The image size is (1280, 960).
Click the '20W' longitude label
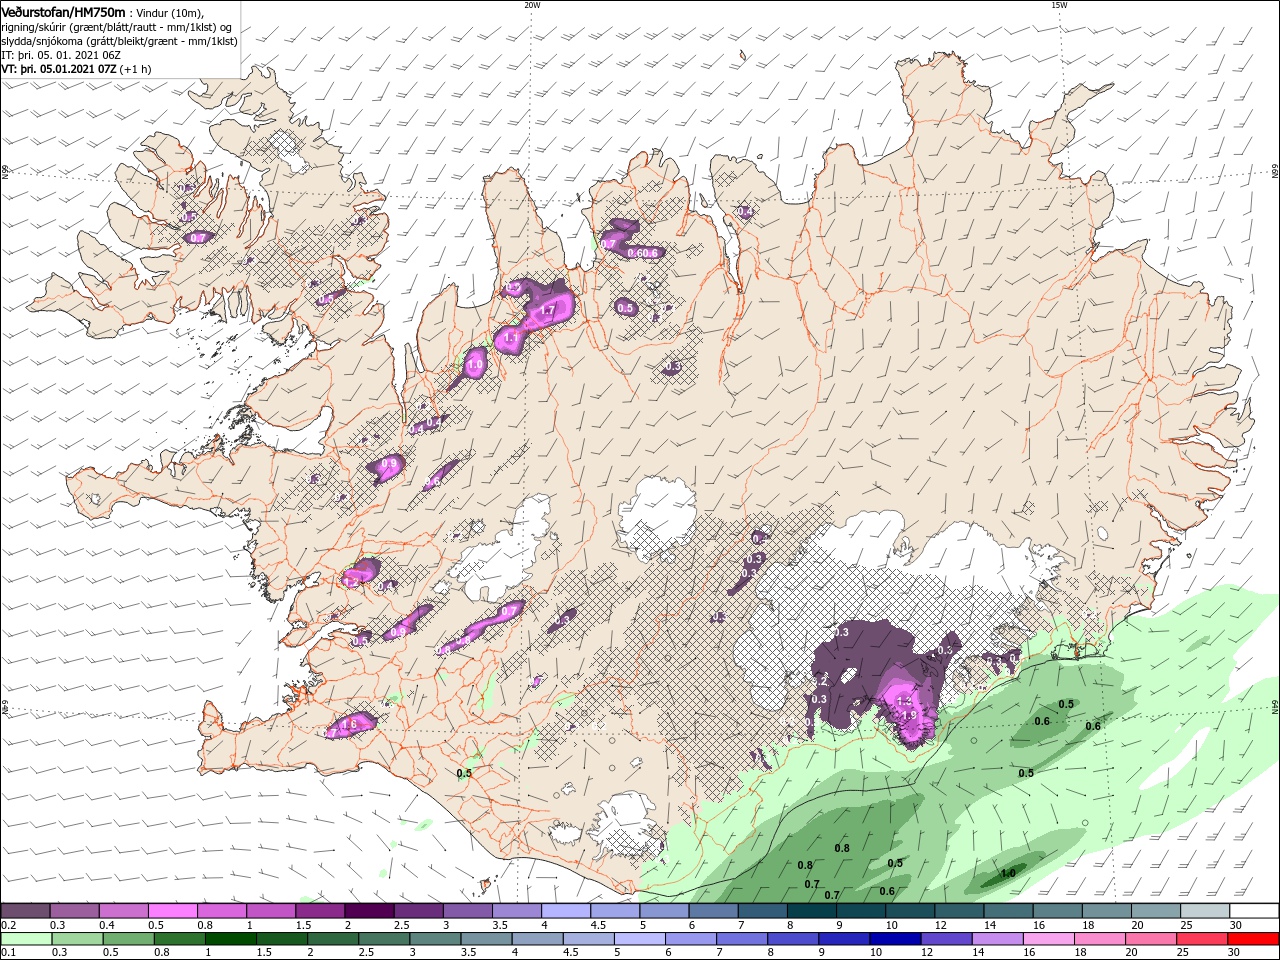(532, 5)
